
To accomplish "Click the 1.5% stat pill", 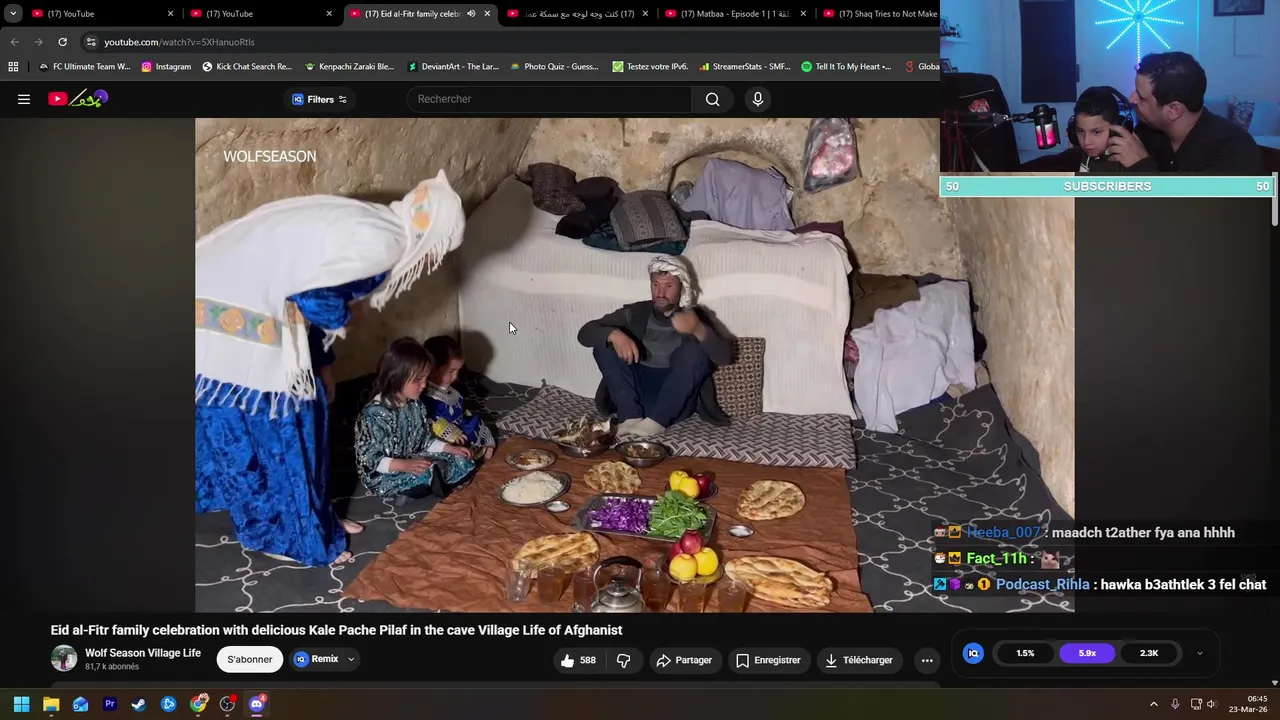I will 1025,653.
